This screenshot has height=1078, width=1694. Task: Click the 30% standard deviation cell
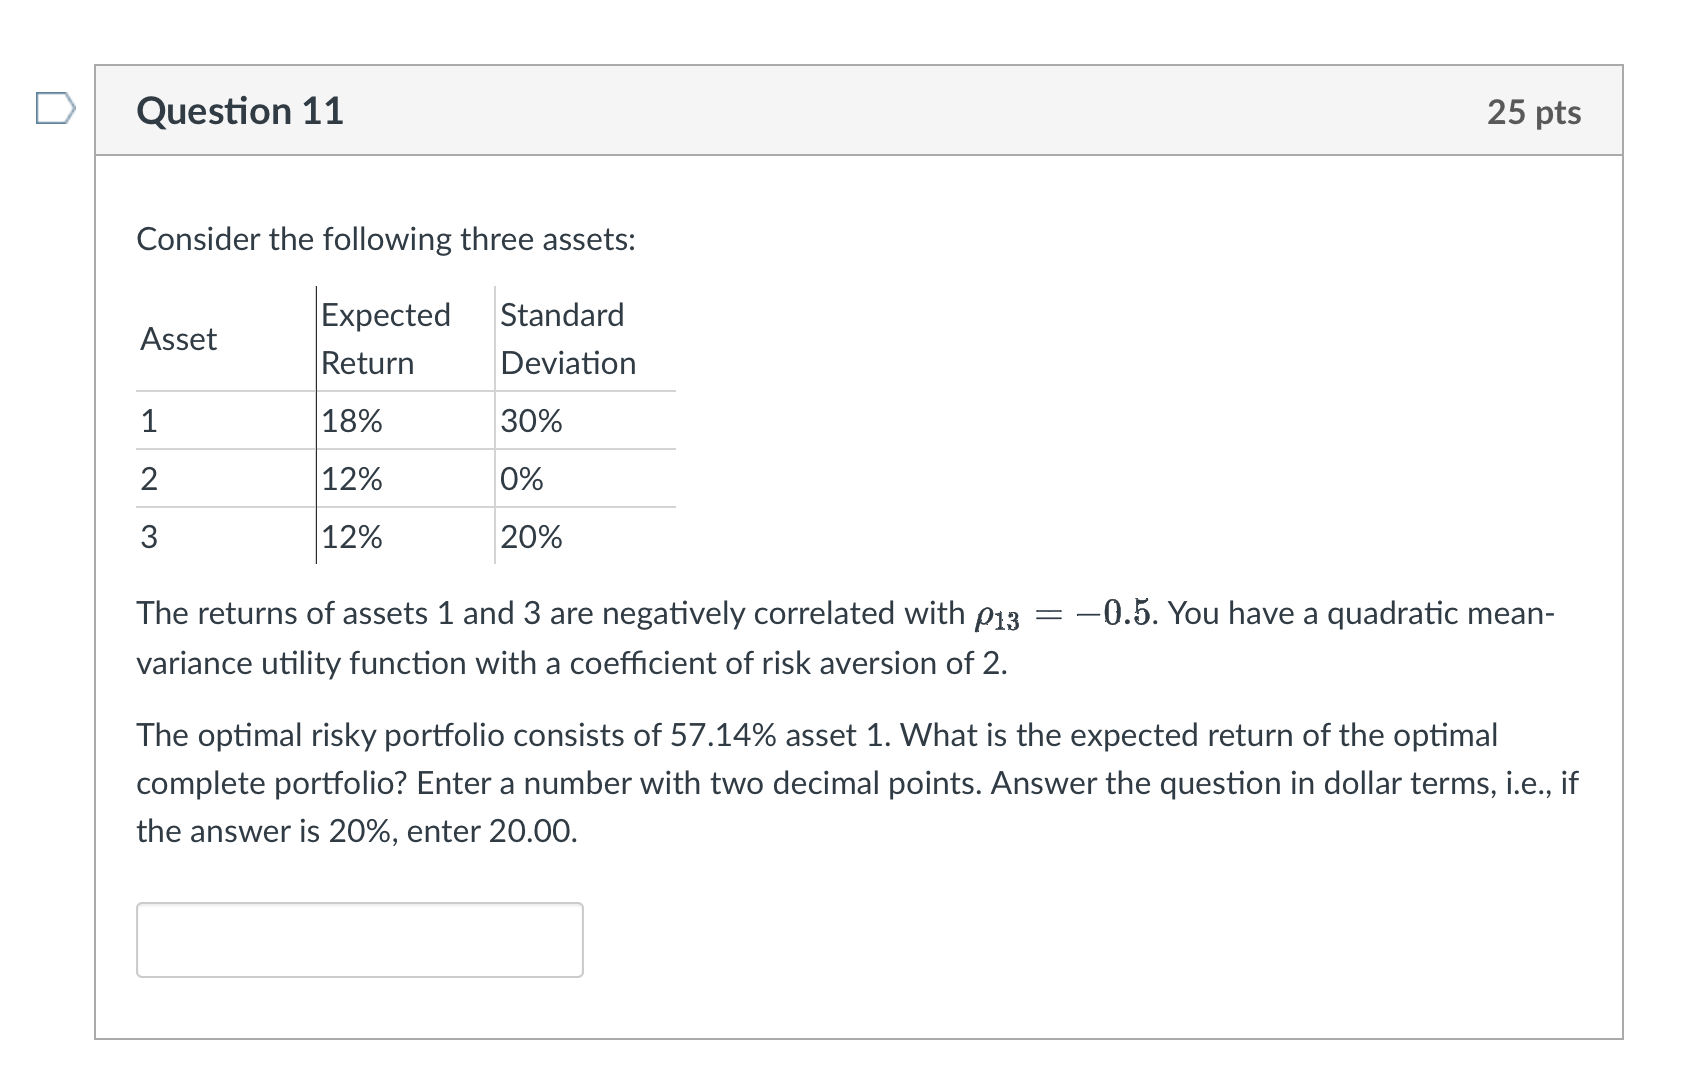tap(530, 421)
